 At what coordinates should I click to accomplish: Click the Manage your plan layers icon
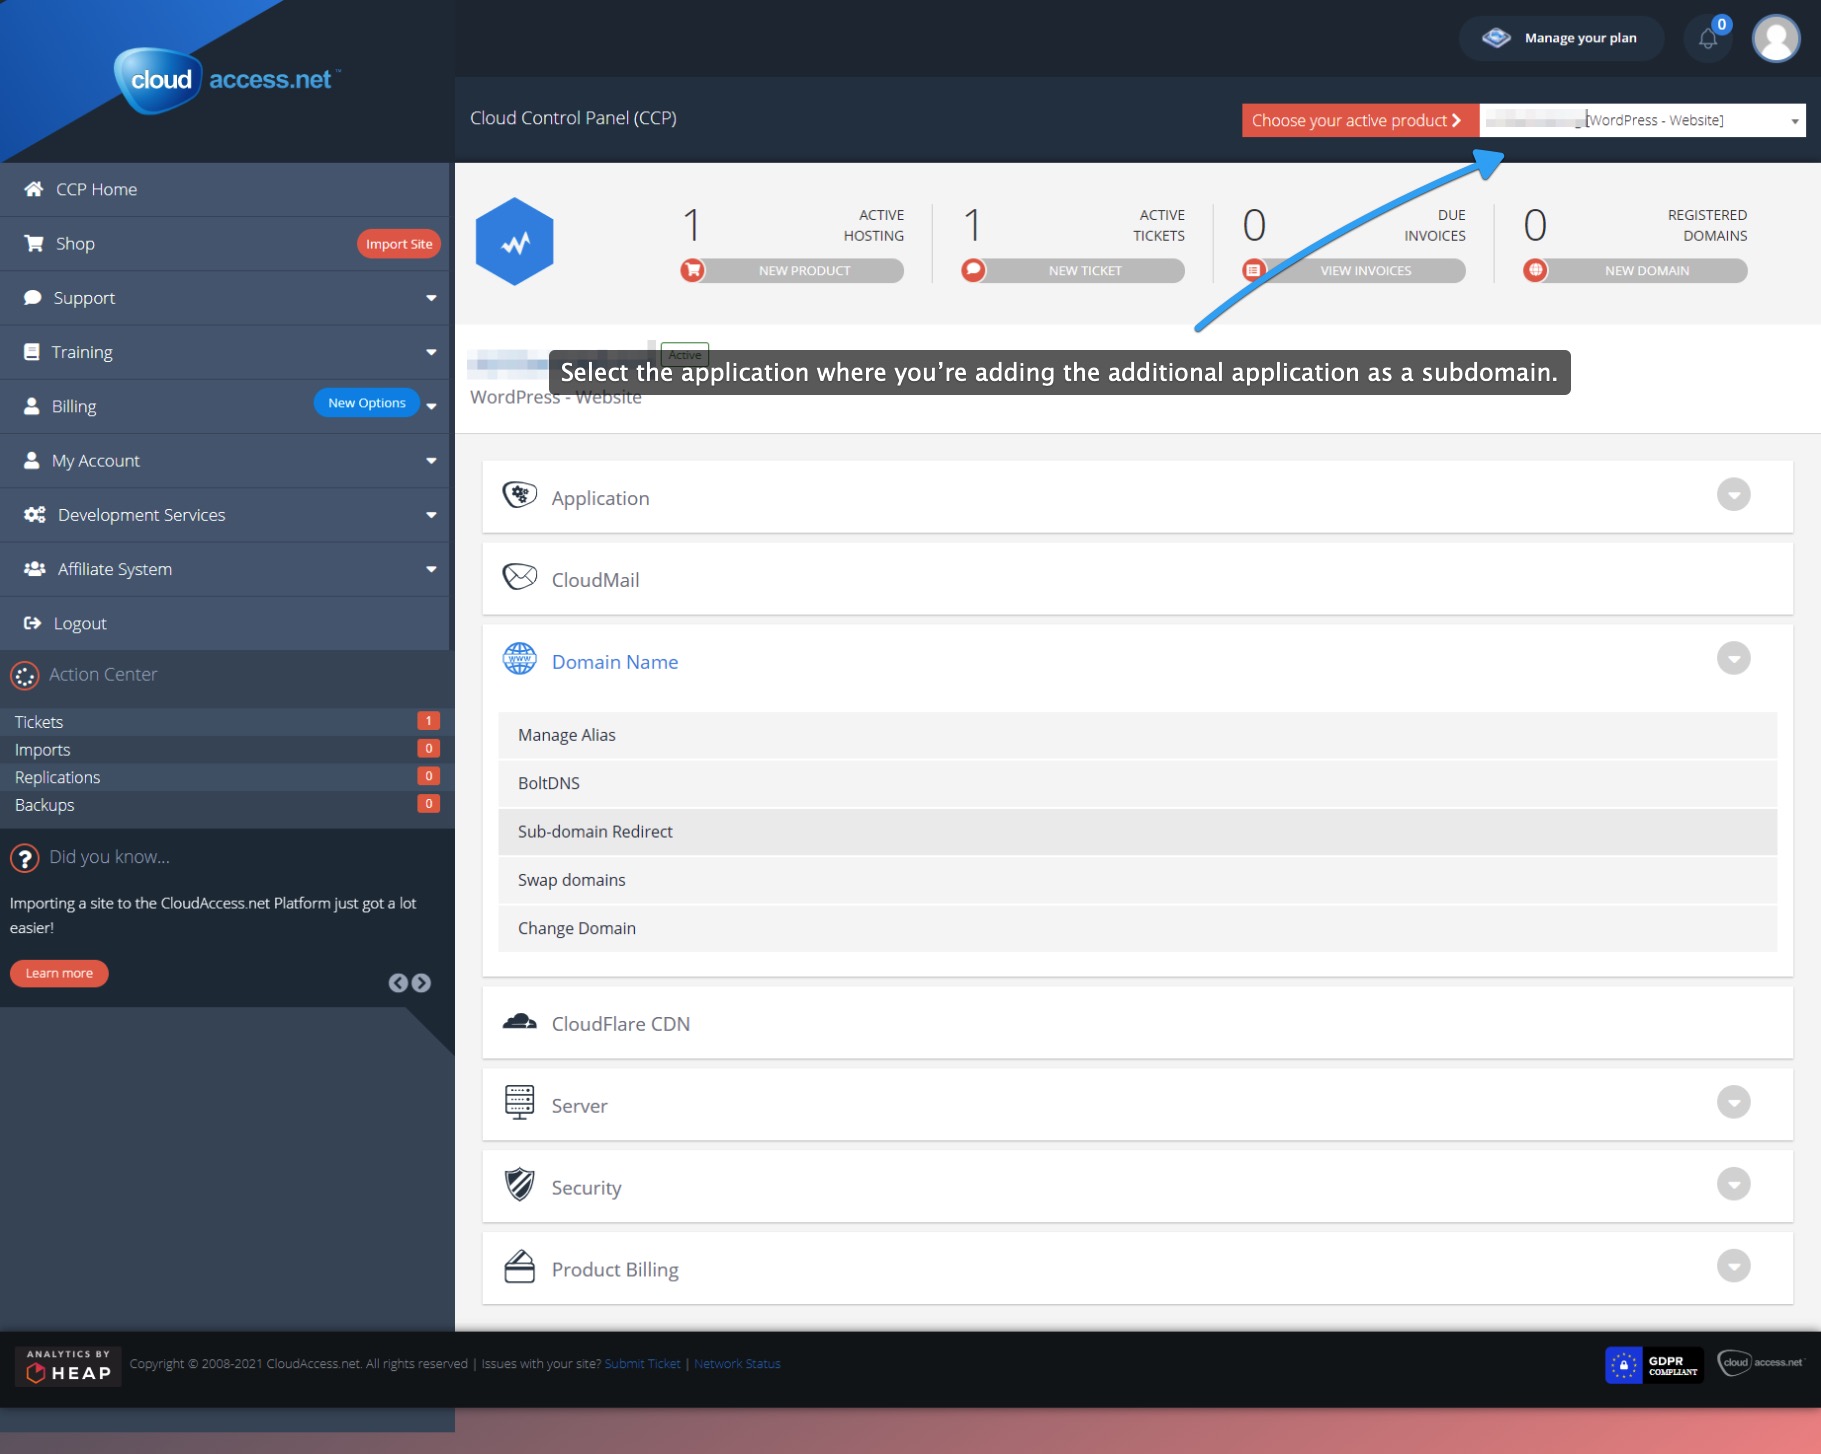coord(1496,38)
